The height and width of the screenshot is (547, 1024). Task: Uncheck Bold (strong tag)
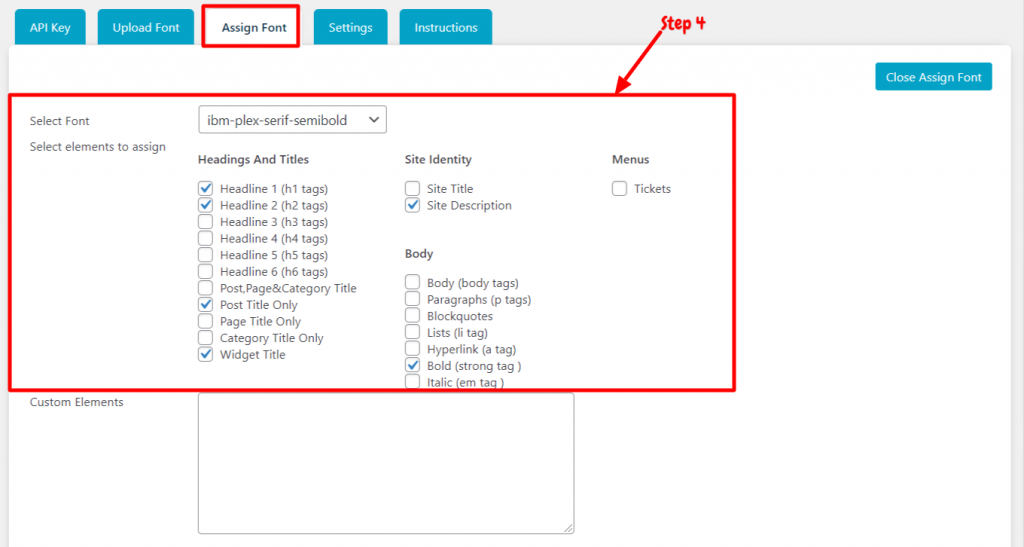click(412, 366)
